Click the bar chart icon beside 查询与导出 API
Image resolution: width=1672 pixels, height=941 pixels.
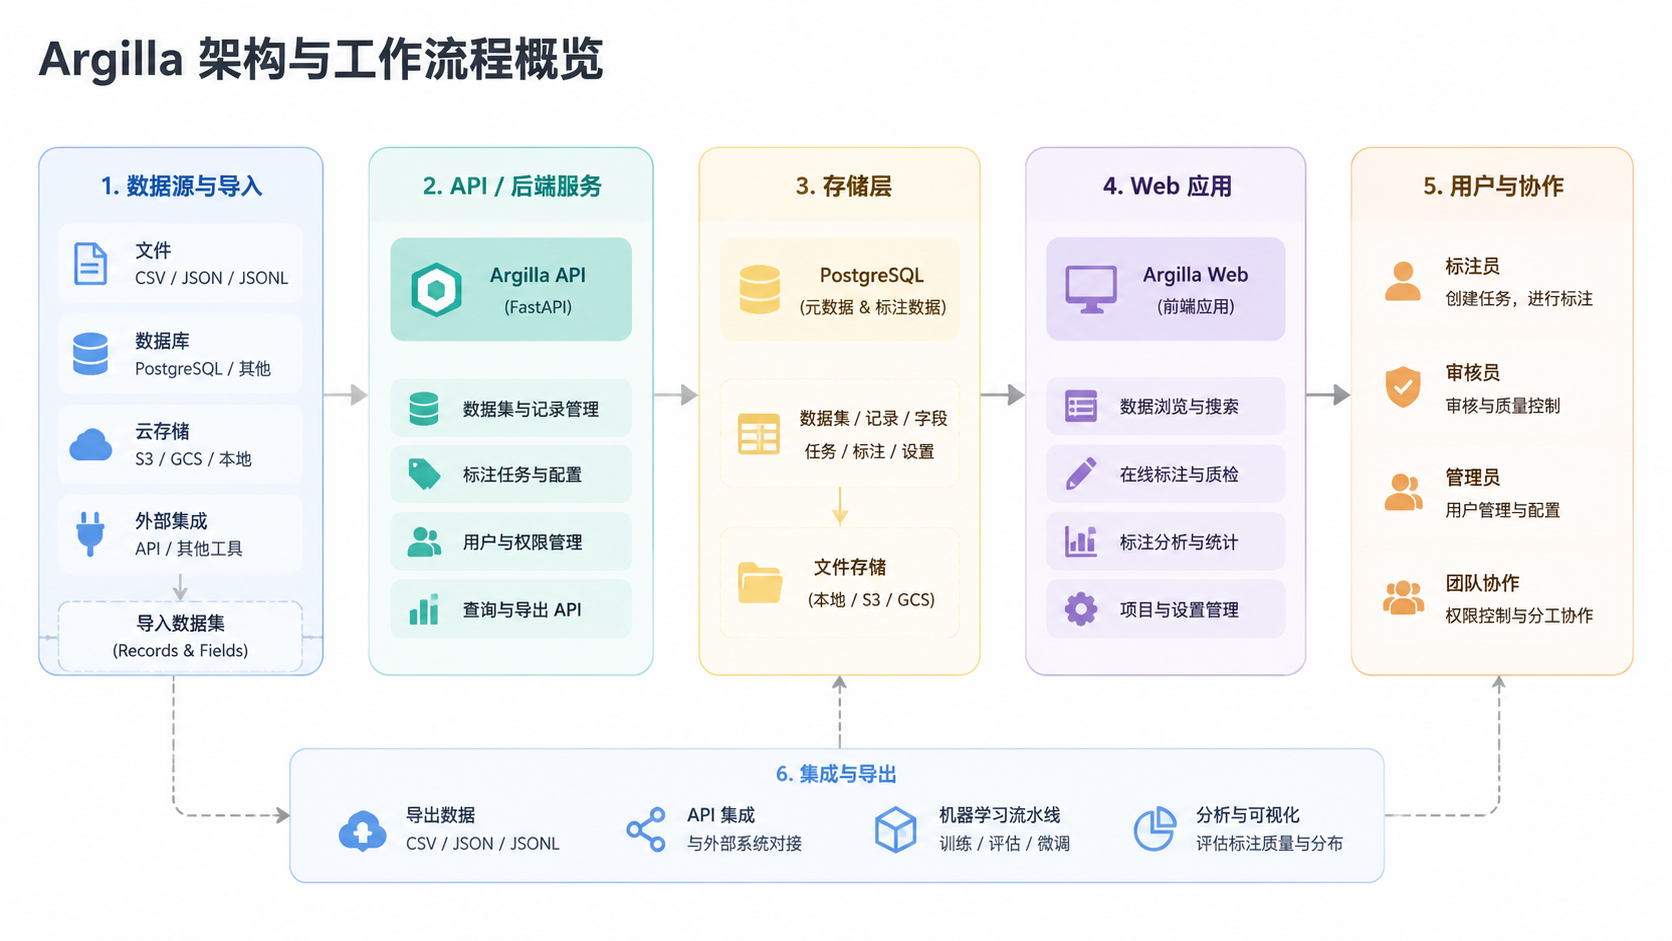pyautogui.click(x=424, y=609)
